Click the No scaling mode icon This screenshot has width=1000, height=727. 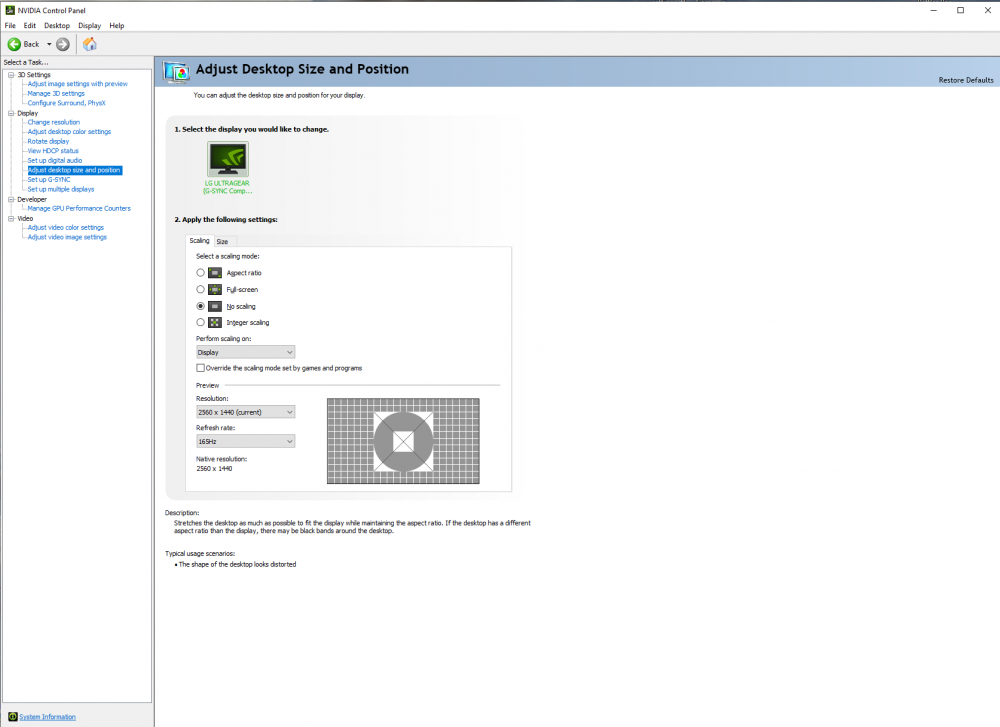point(214,306)
